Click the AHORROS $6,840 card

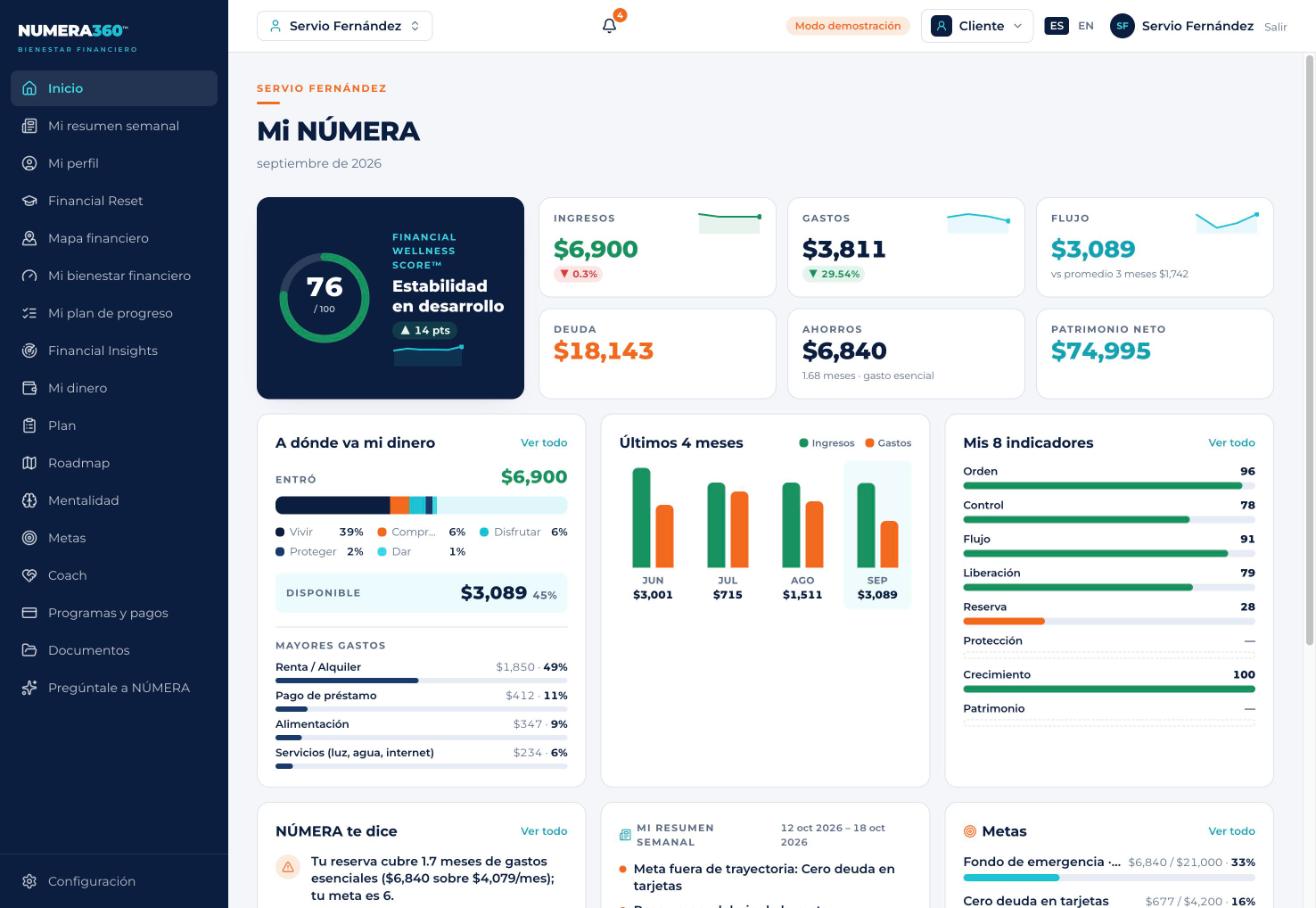pyautogui.click(x=906, y=354)
